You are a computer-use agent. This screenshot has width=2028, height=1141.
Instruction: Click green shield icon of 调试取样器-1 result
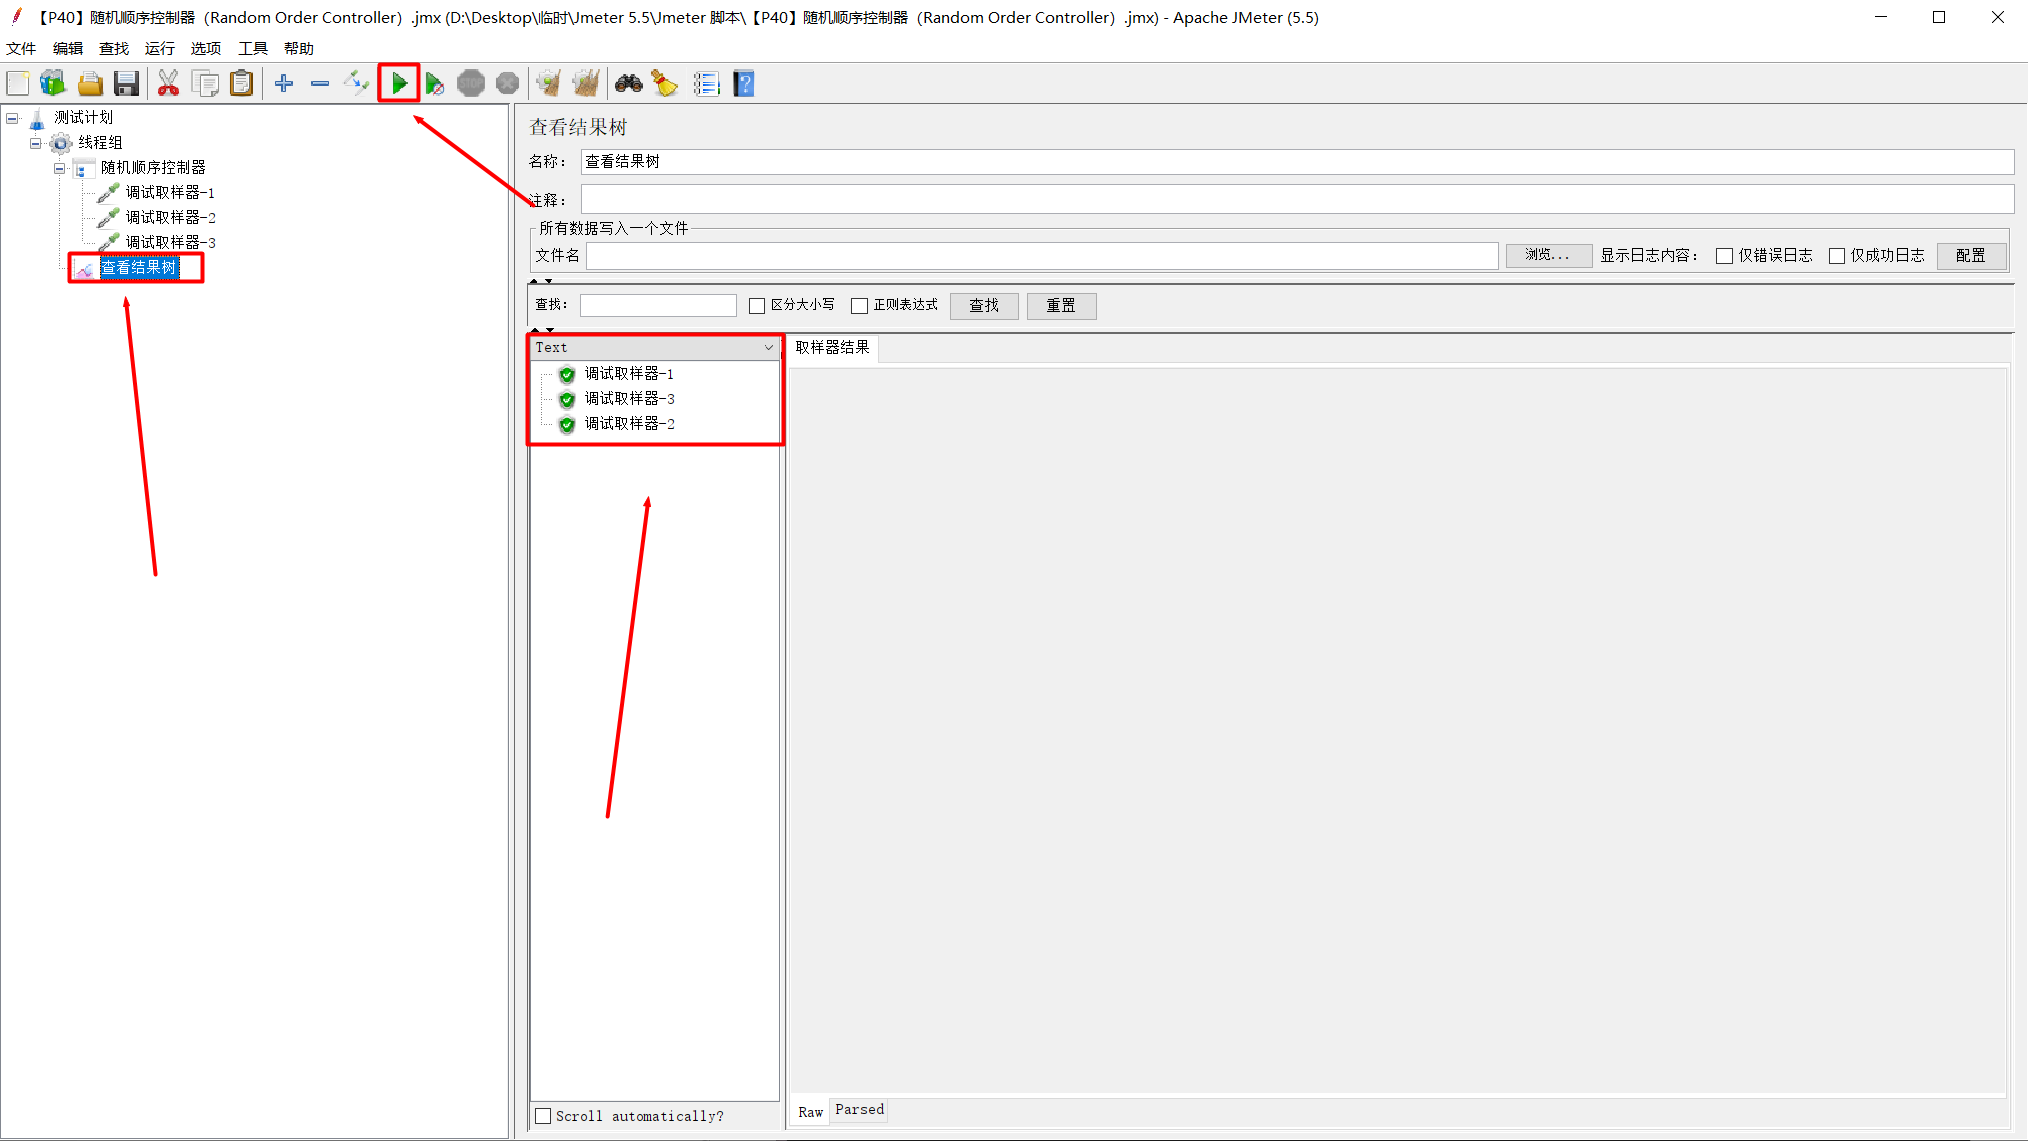click(567, 374)
